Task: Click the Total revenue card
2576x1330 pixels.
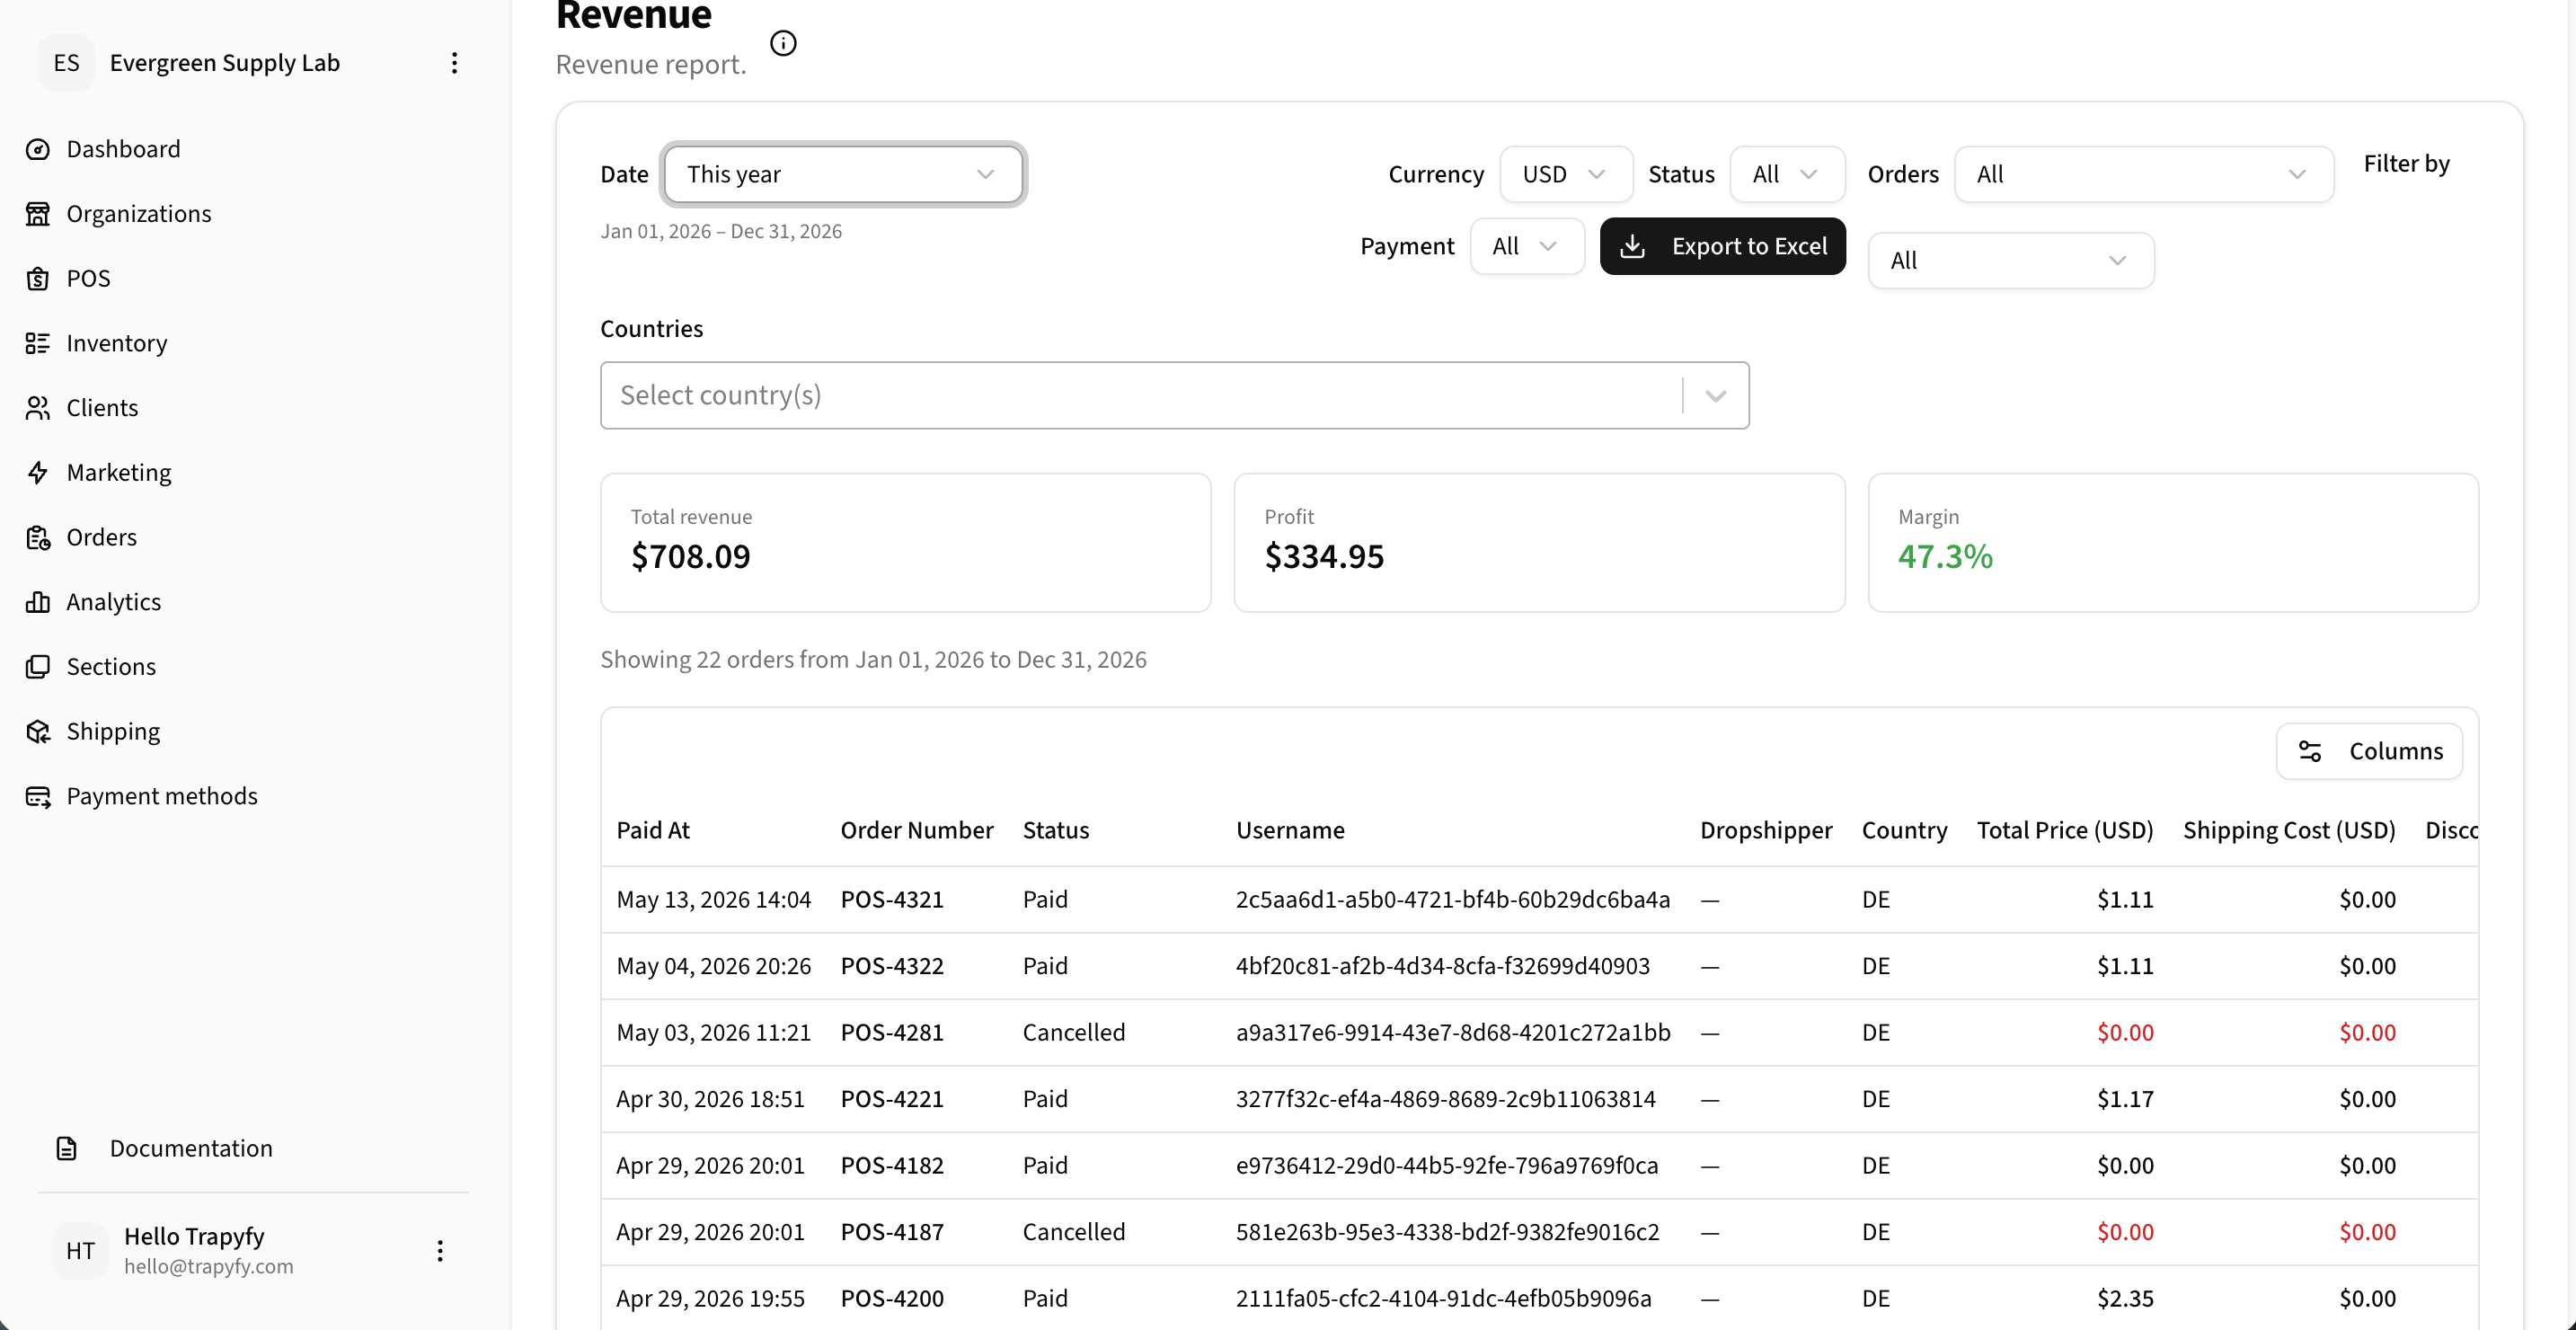Action: 905,543
